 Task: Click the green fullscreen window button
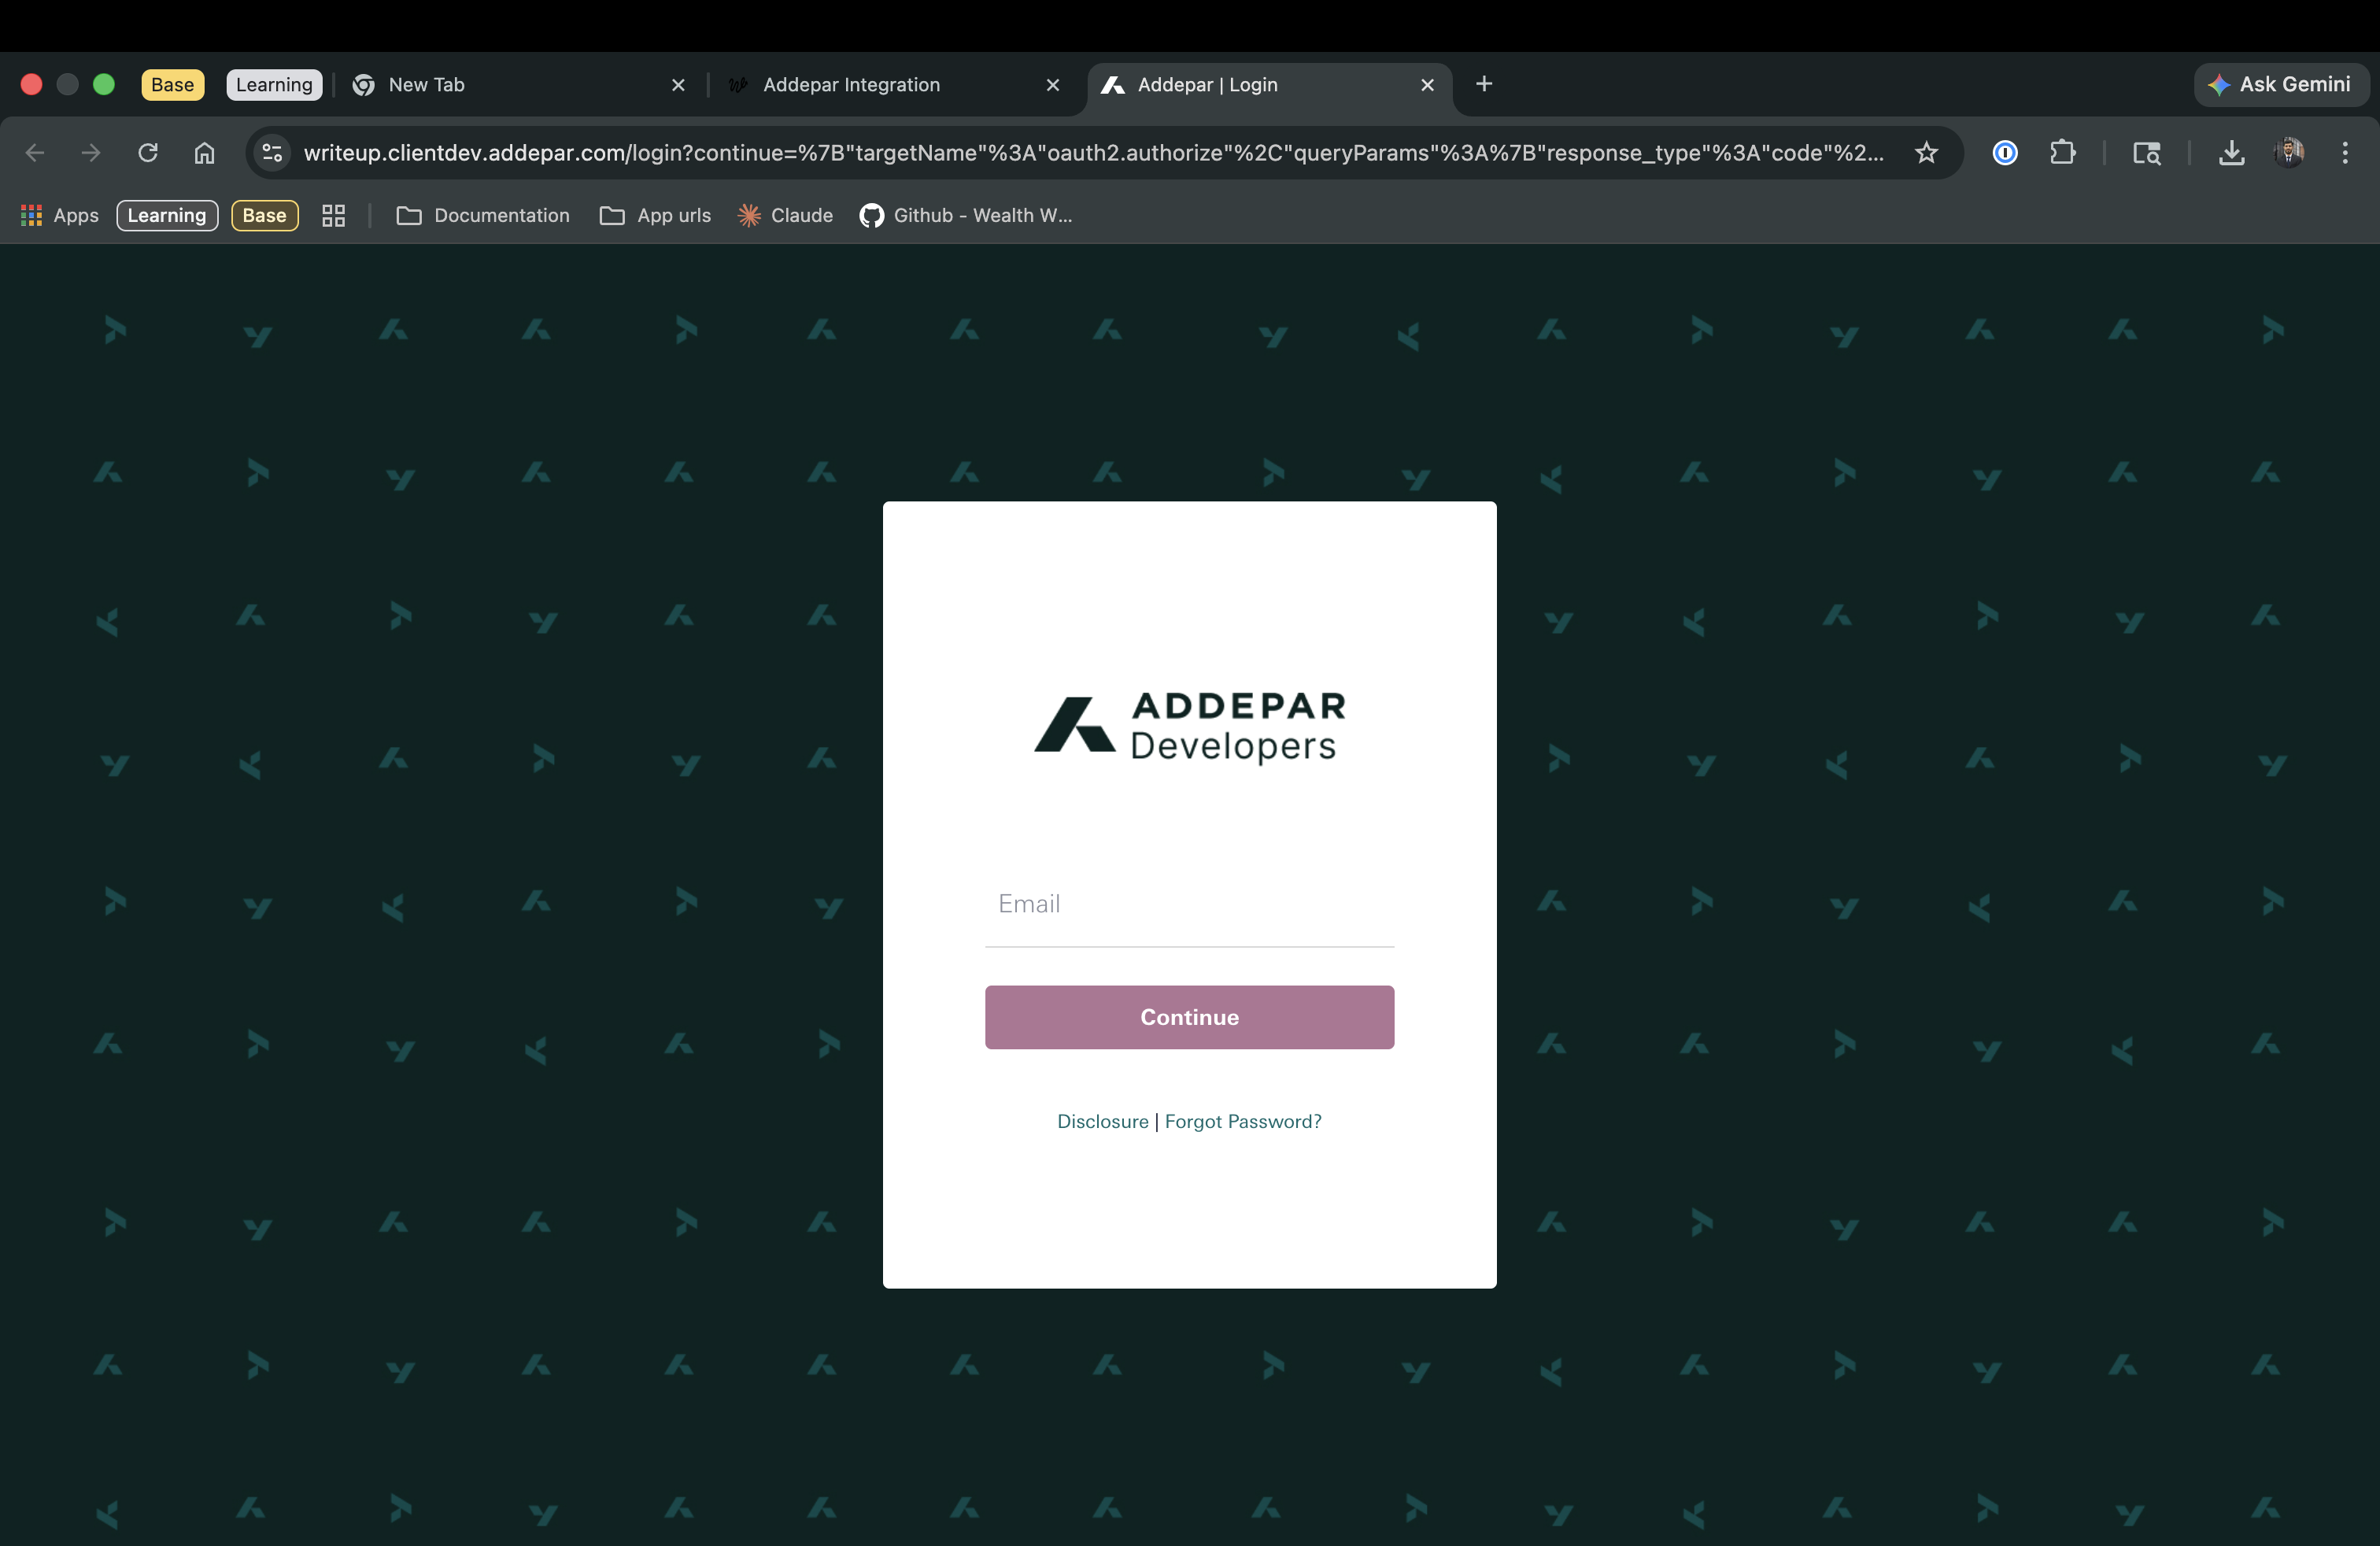pos(104,84)
